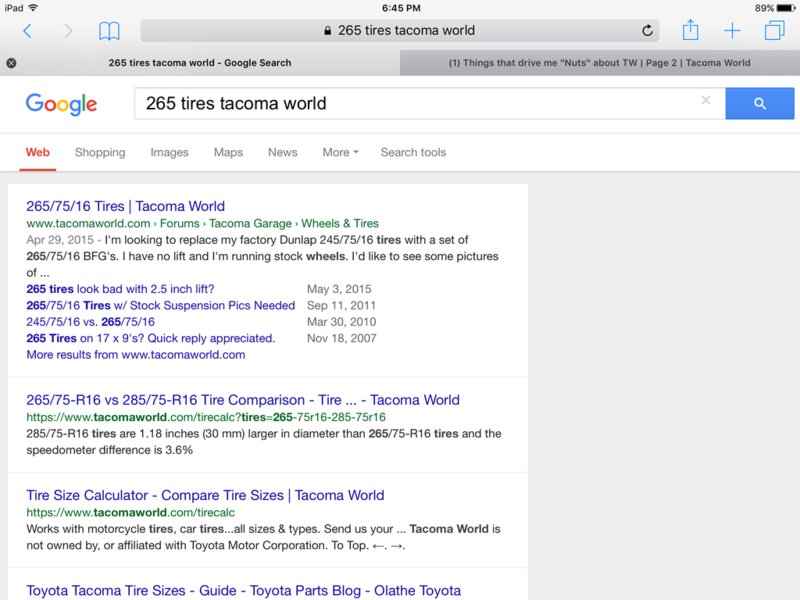Tap the Safari address bar
This screenshot has height=600, width=800.
coord(399,31)
